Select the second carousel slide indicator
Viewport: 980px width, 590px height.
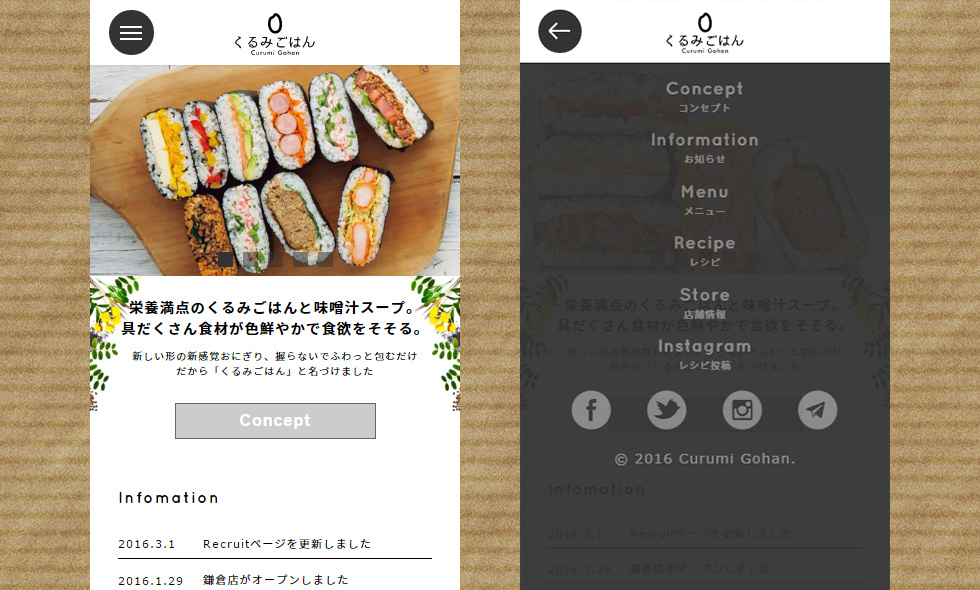tap(250, 259)
